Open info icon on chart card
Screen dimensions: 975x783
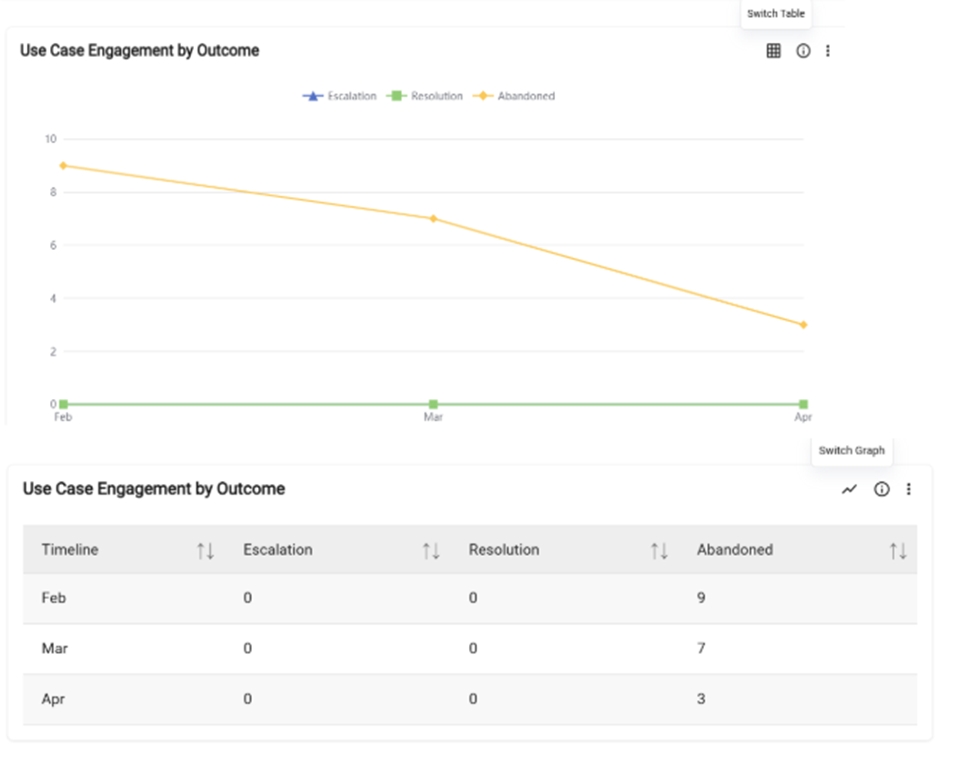[803, 51]
